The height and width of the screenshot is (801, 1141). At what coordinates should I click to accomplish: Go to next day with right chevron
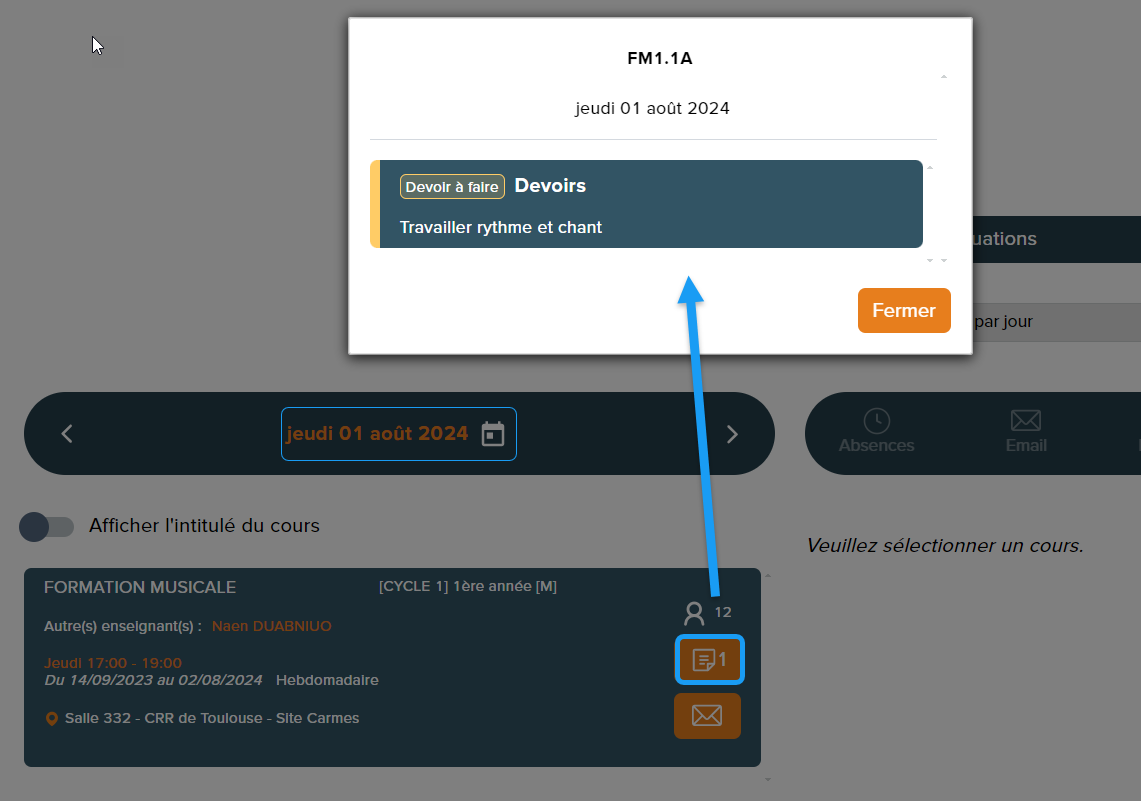(x=732, y=434)
